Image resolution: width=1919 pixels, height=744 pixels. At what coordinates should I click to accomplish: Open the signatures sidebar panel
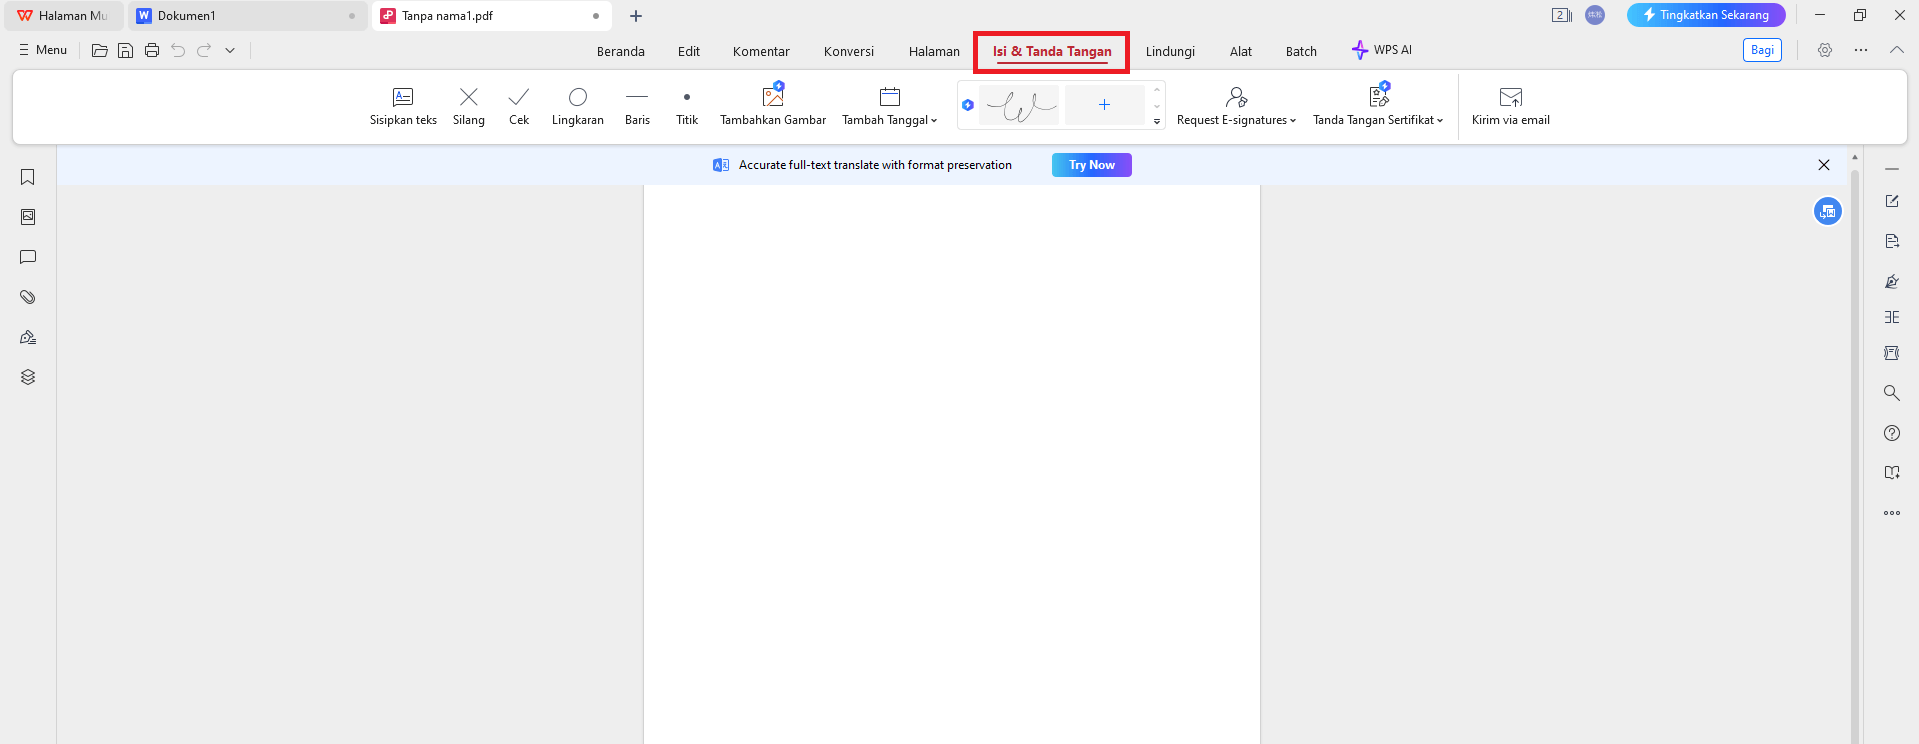point(28,337)
